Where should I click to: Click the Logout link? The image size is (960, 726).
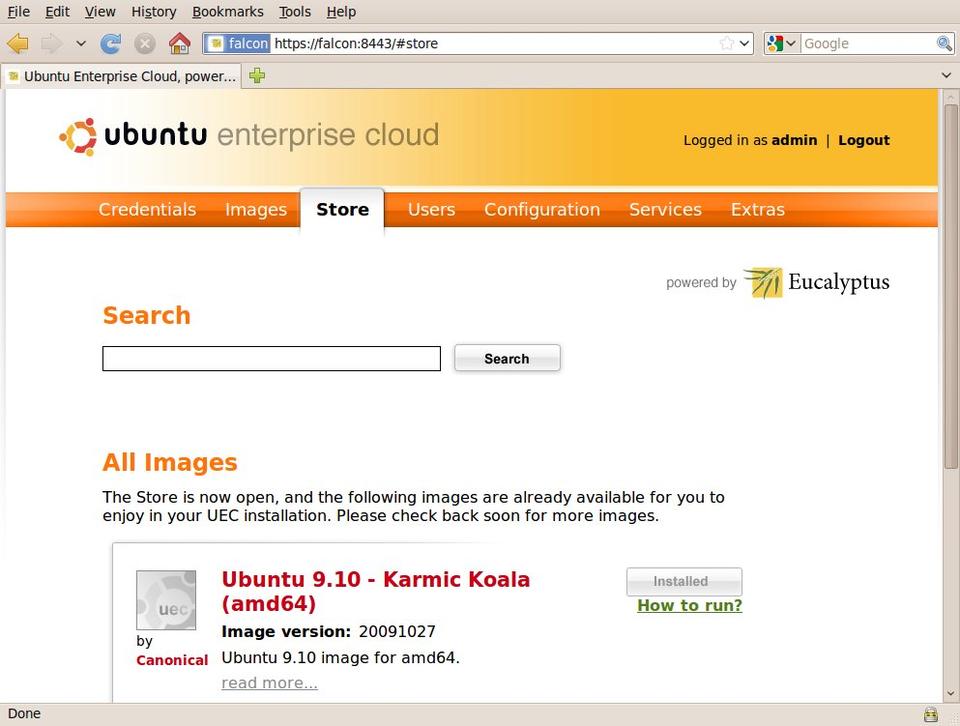point(863,140)
